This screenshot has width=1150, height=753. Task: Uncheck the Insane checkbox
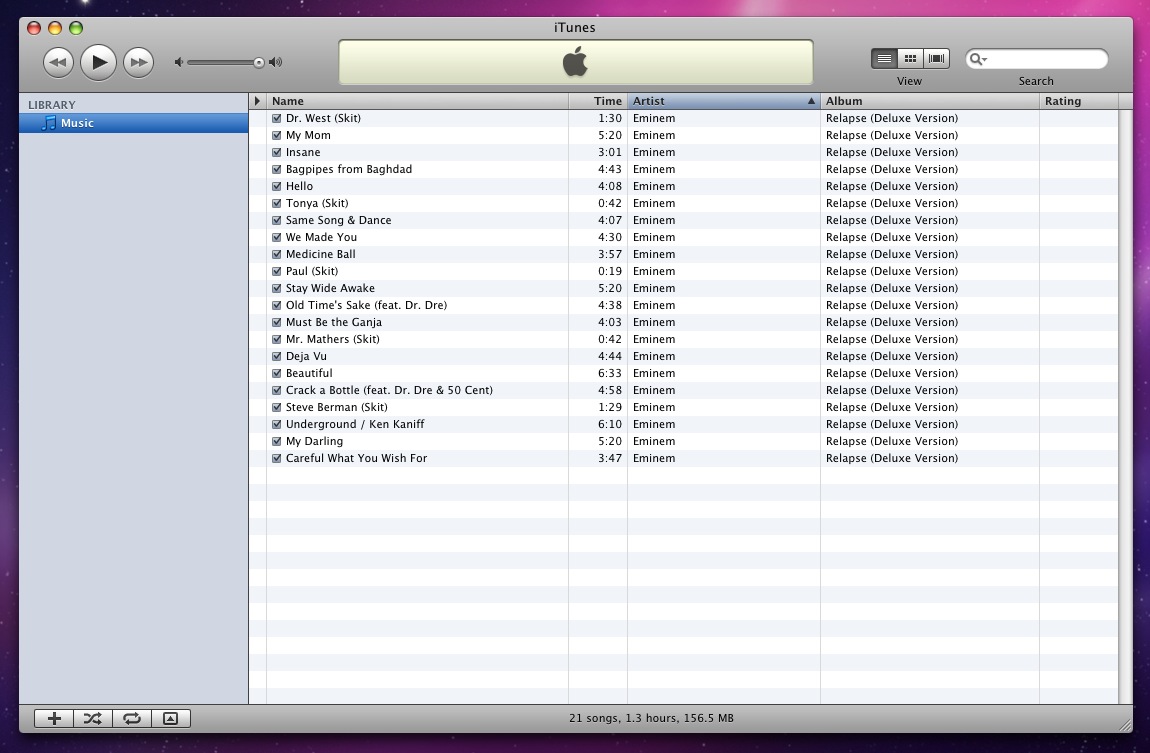276,153
